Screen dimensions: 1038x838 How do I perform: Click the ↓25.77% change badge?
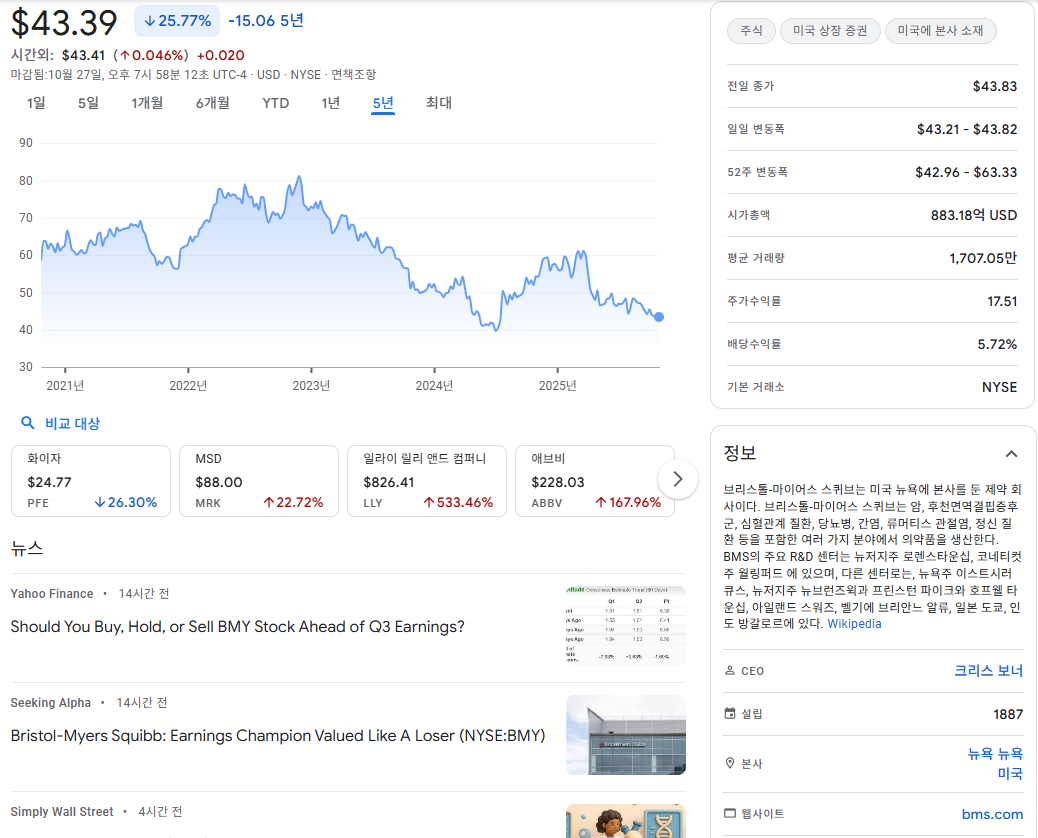177,21
